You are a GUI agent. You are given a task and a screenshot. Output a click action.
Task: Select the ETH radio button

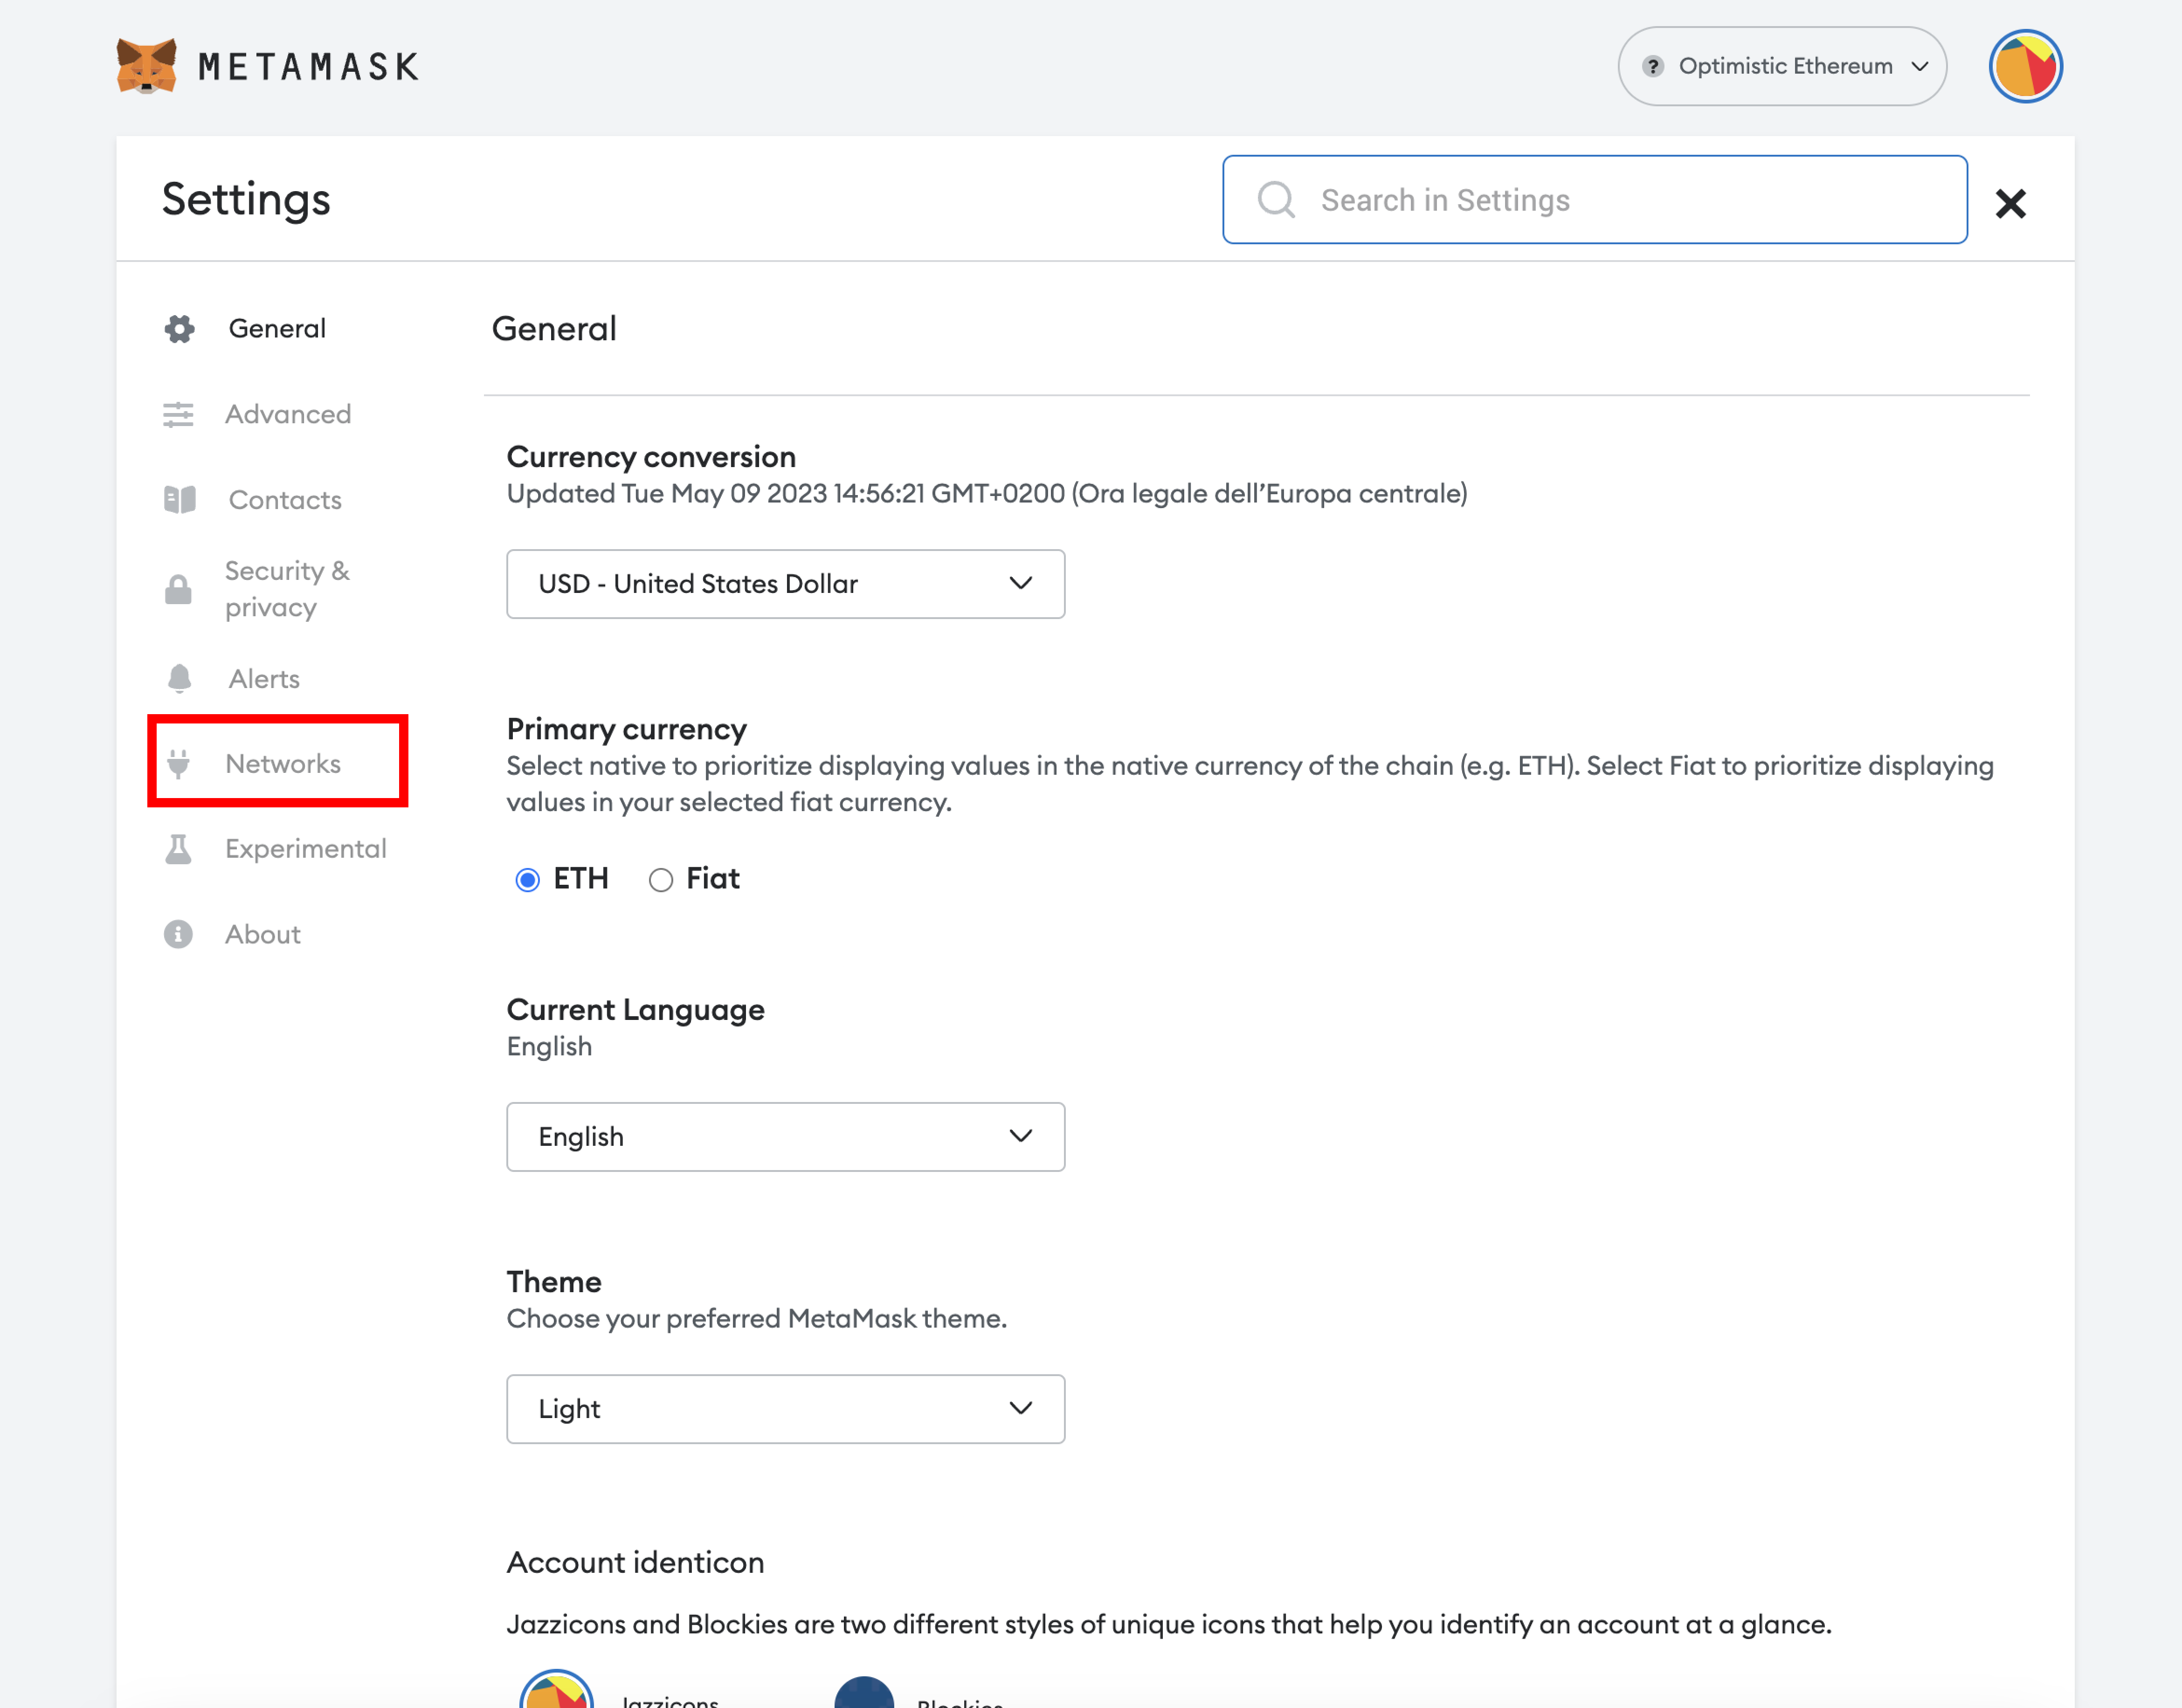click(528, 879)
